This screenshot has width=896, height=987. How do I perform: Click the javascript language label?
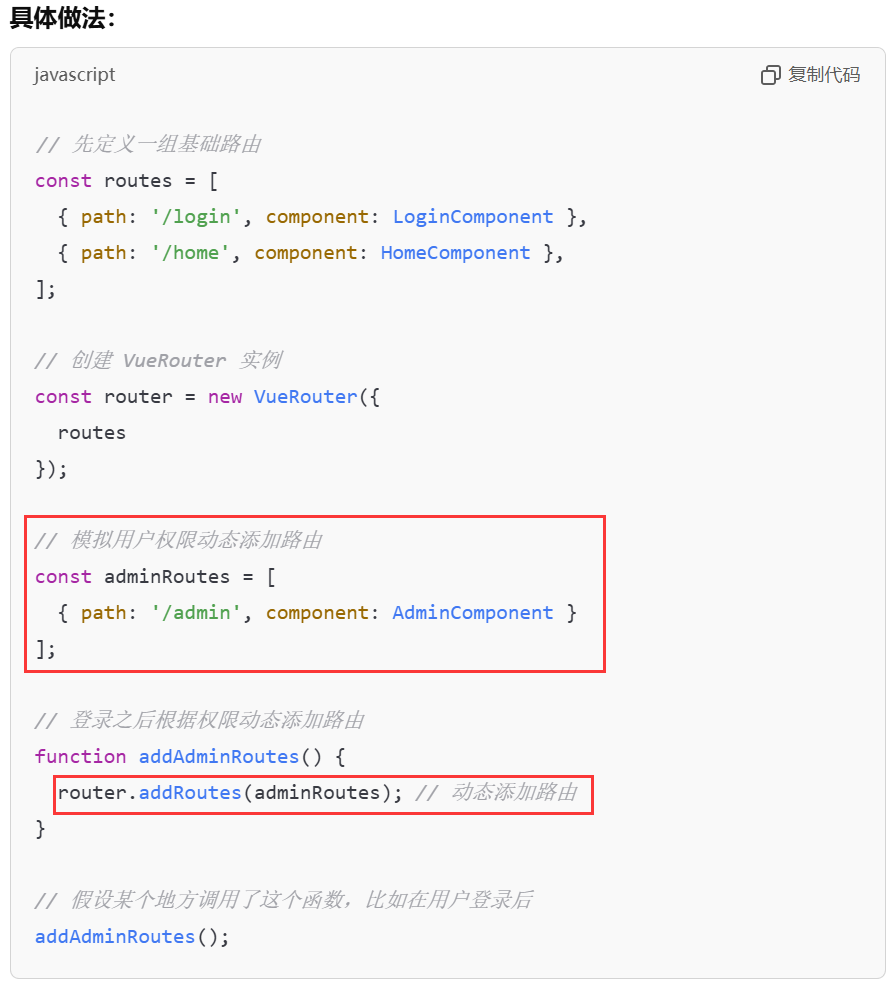(x=75, y=75)
